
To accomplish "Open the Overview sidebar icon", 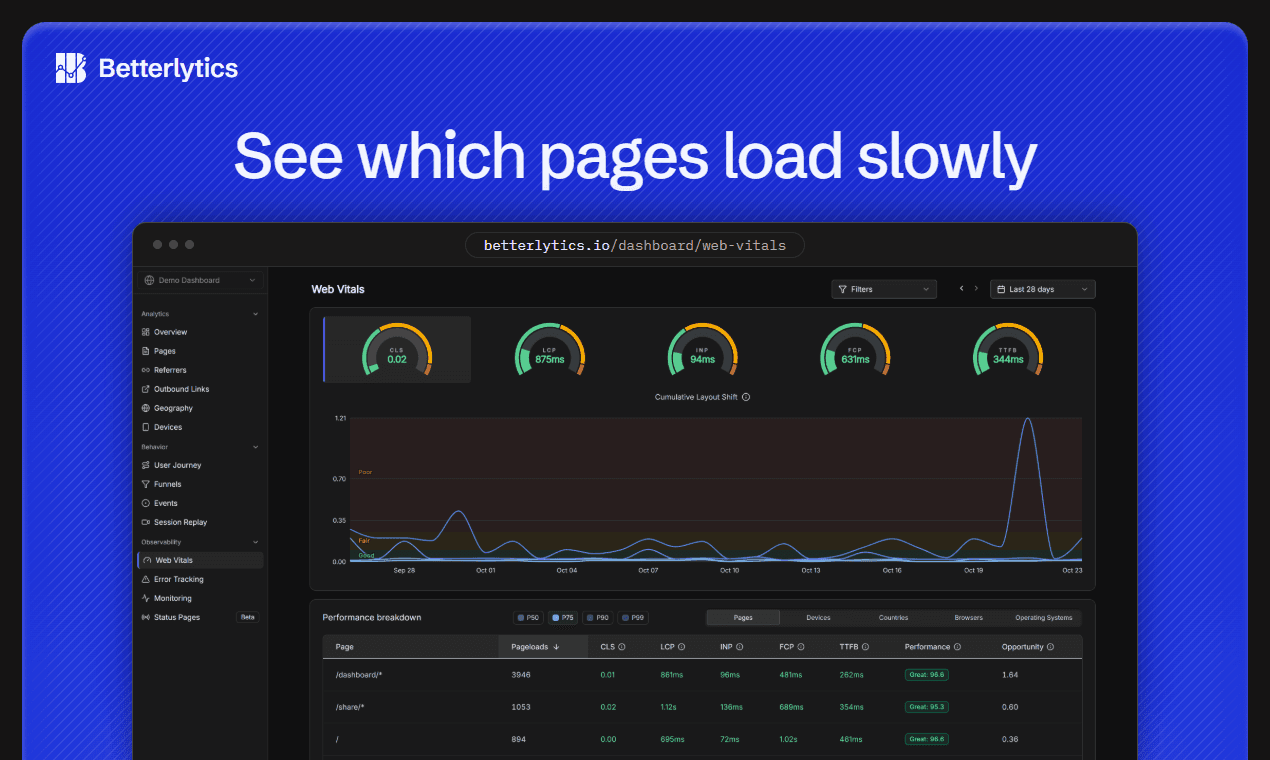I will [146, 332].
